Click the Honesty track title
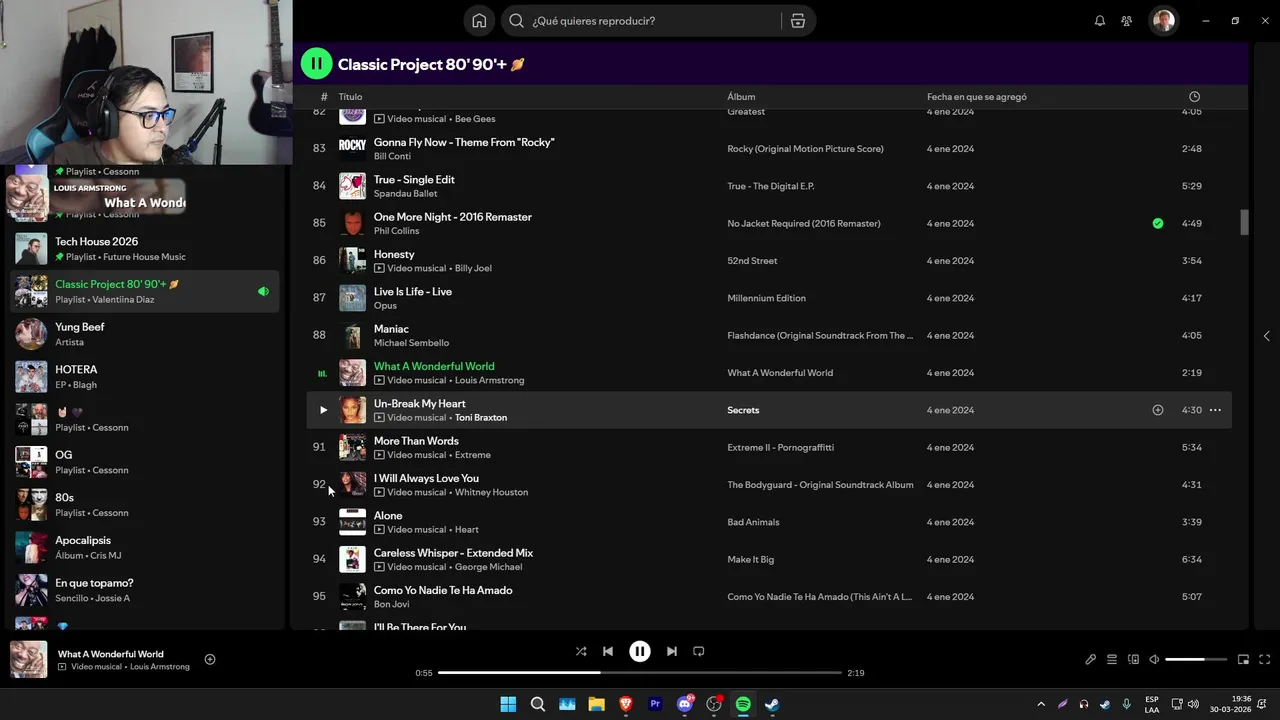 coord(394,254)
